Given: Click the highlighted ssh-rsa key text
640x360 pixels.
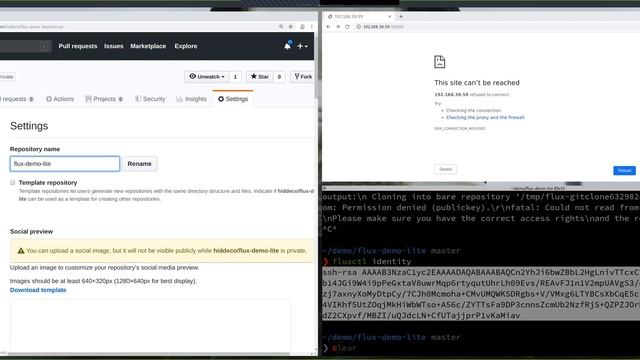Looking at the screenshot, I should pos(481,294).
